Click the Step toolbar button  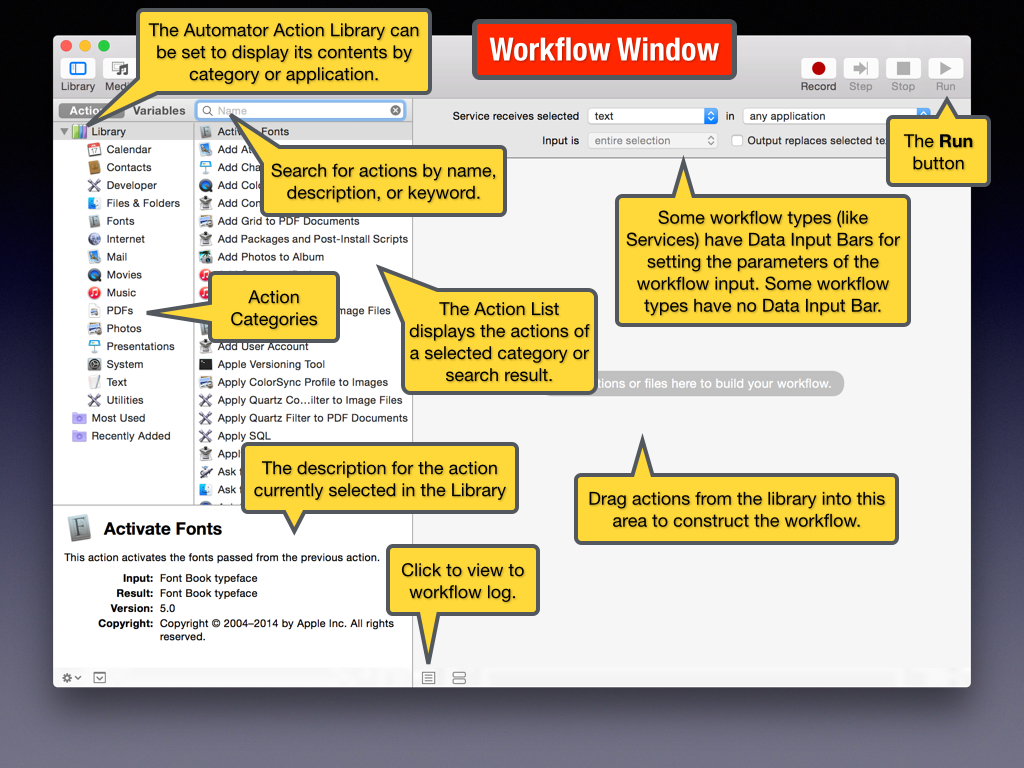860,69
